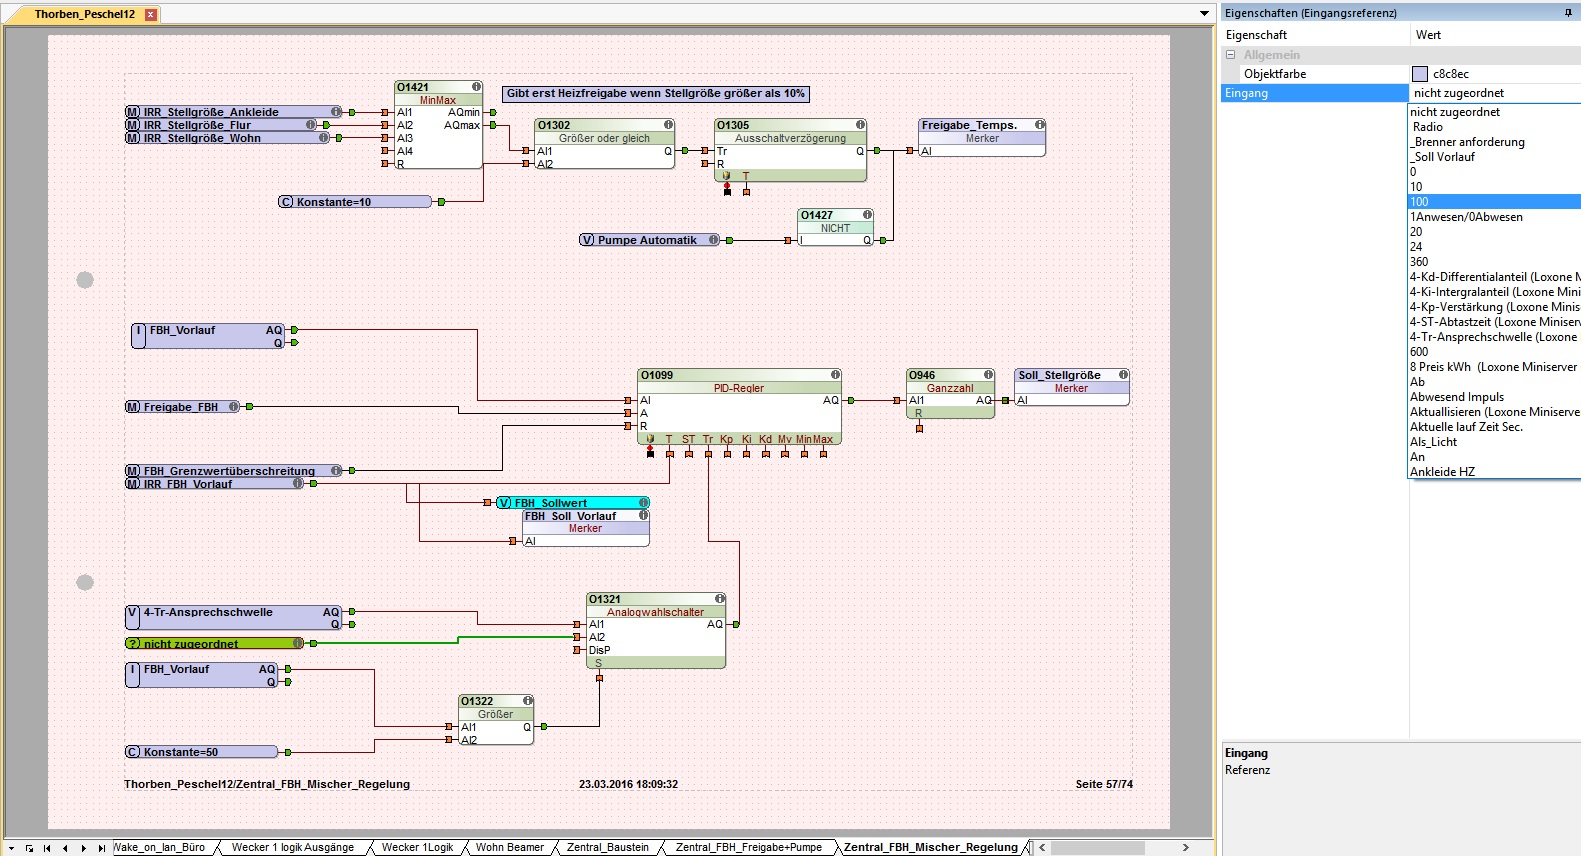Click the info icon on Analogwahlschalter block O1321
This screenshot has width=1581, height=856.
pyautogui.click(x=719, y=599)
